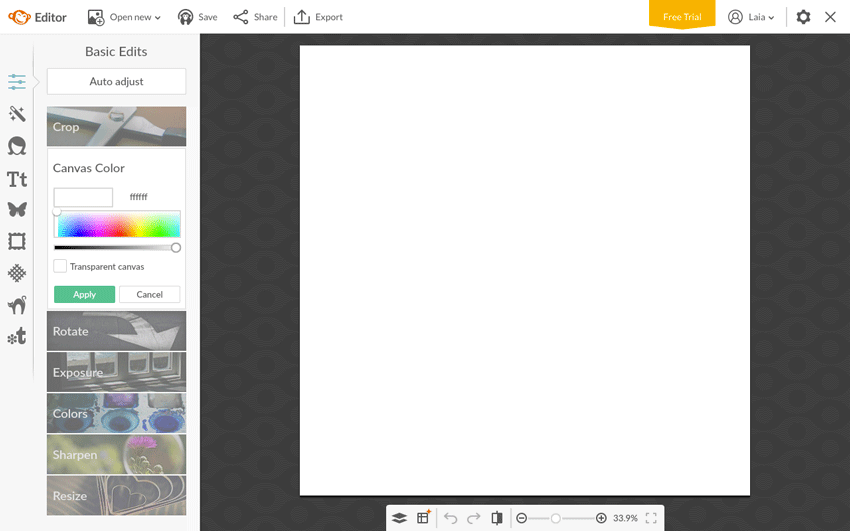Image resolution: width=850 pixels, height=531 pixels.
Task: Open the Effects face silhouette tab
Action: (x=17, y=146)
